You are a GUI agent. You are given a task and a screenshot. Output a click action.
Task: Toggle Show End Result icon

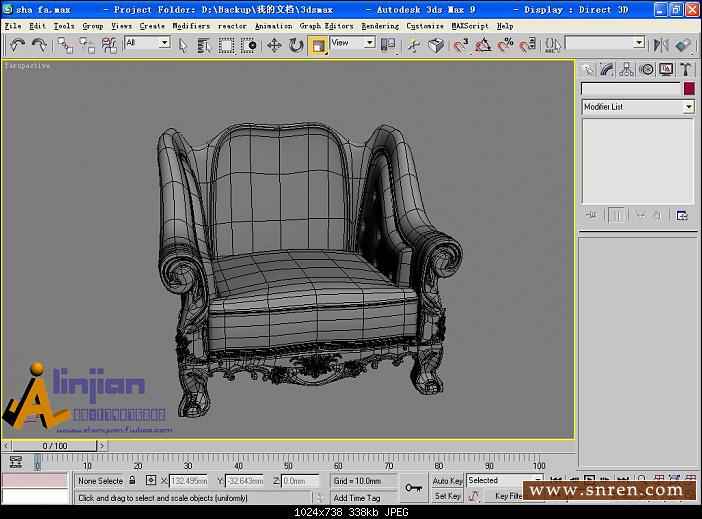(617, 216)
